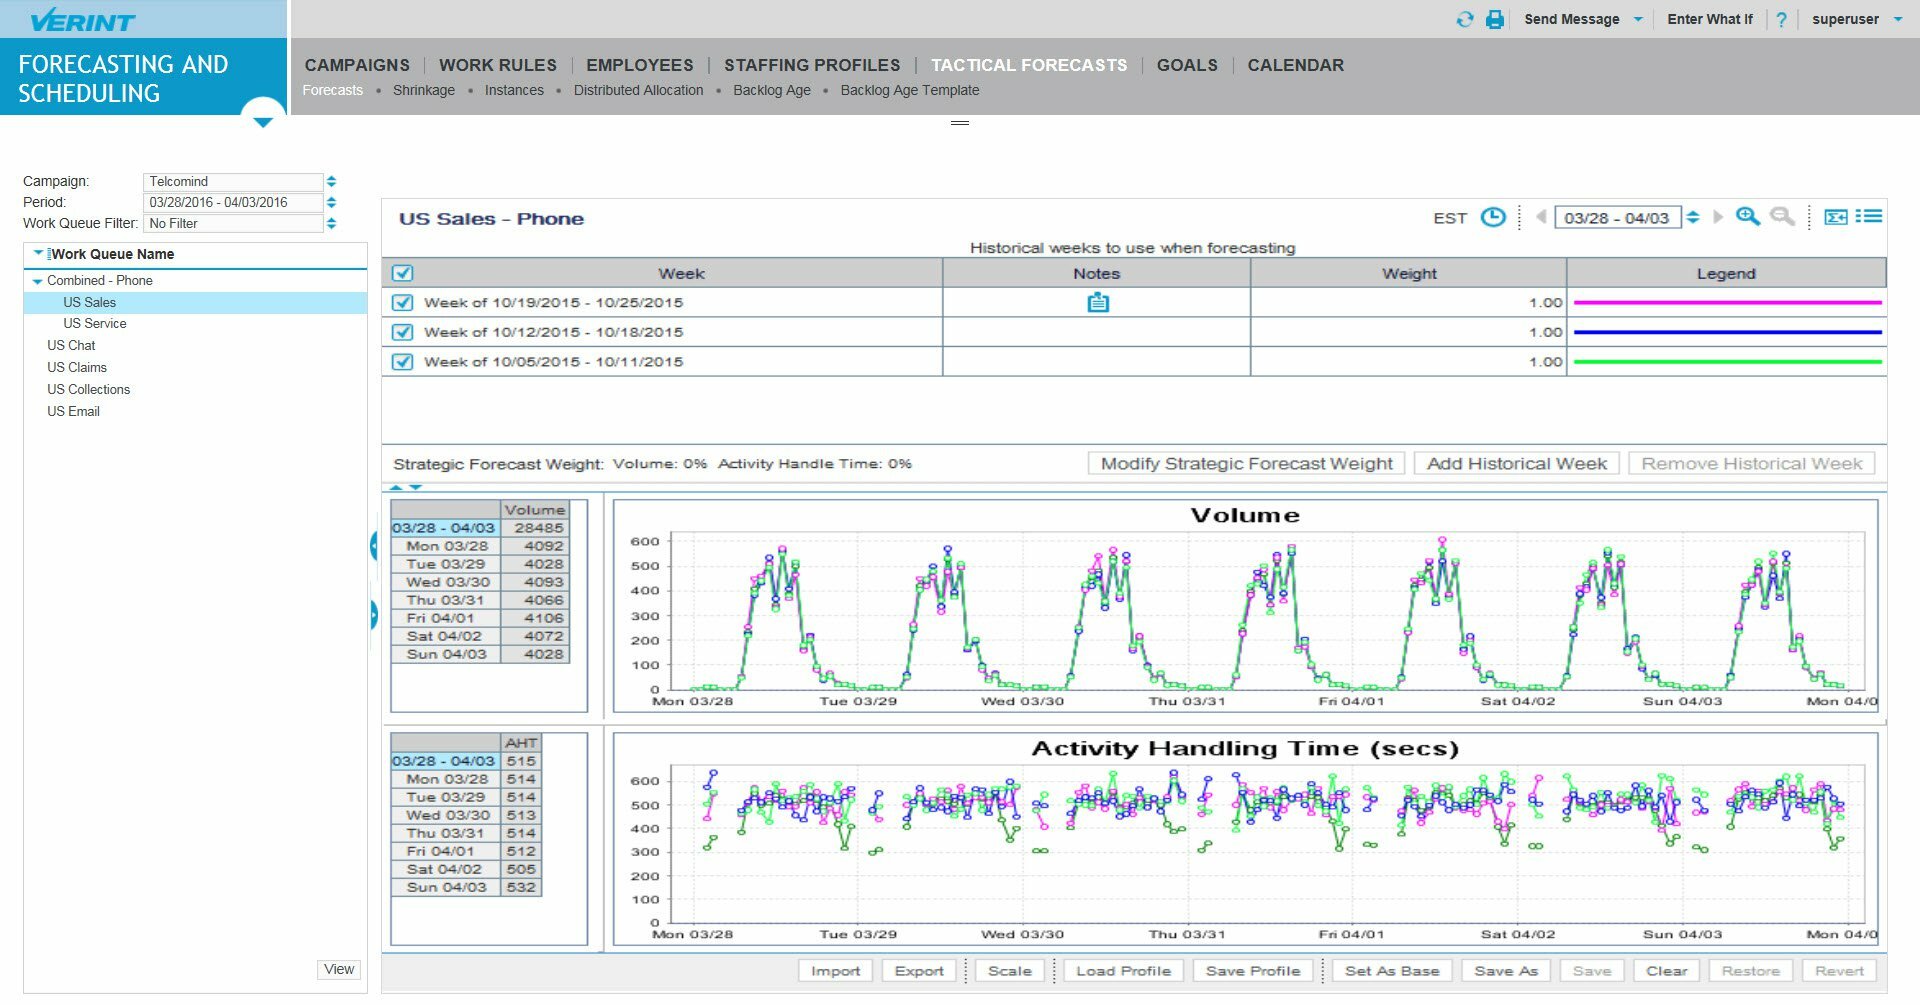Open the notes clipboard icon for week 10/19/2015

[x=1096, y=301]
